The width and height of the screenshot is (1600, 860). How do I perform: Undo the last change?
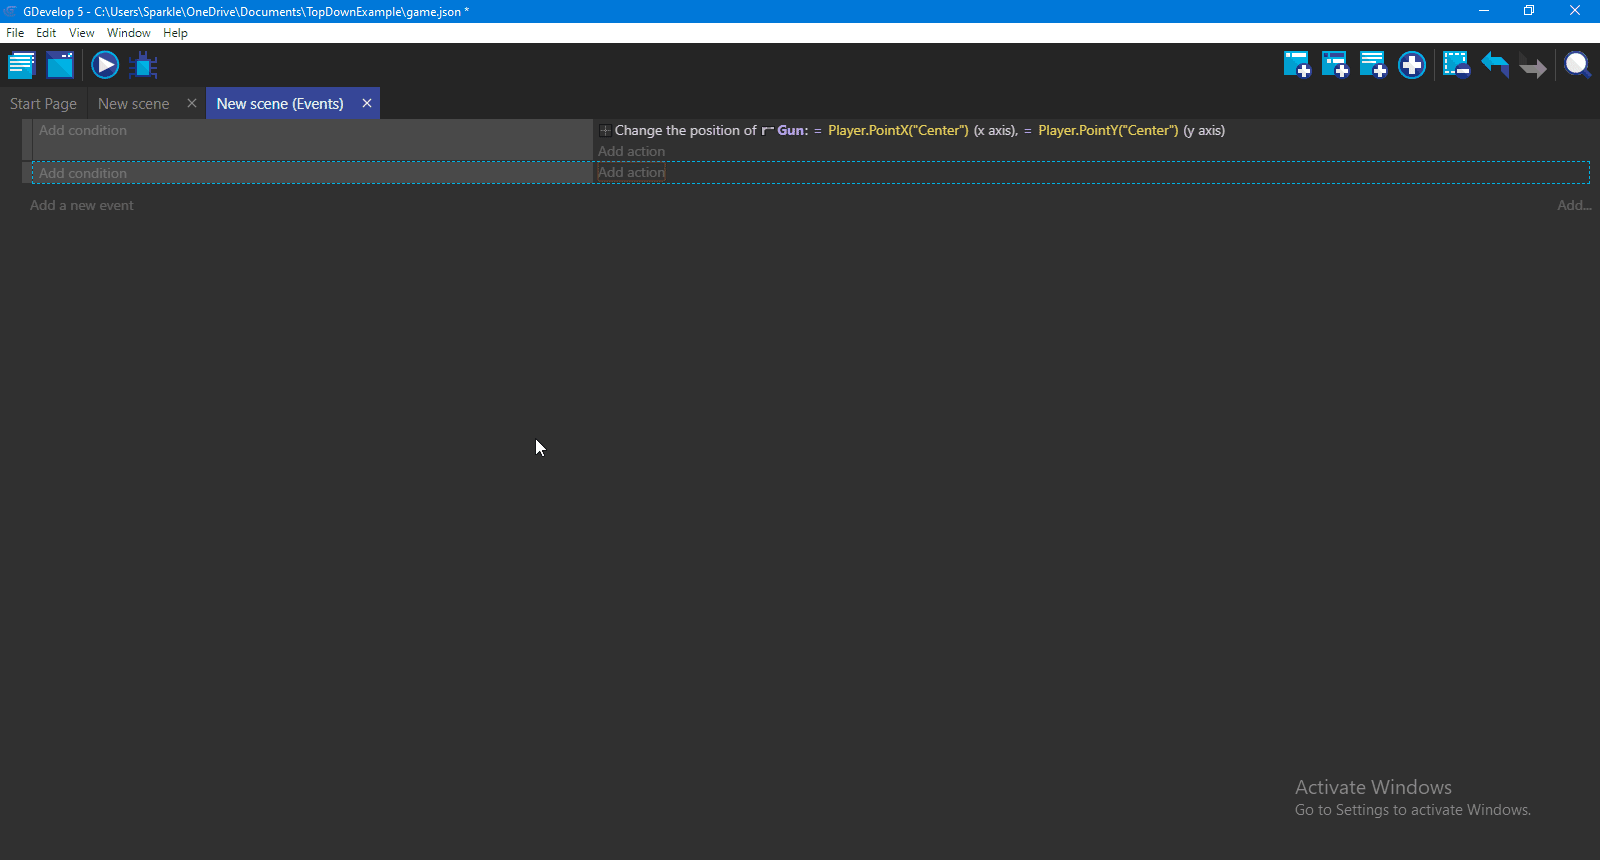[x=1495, y=66]
